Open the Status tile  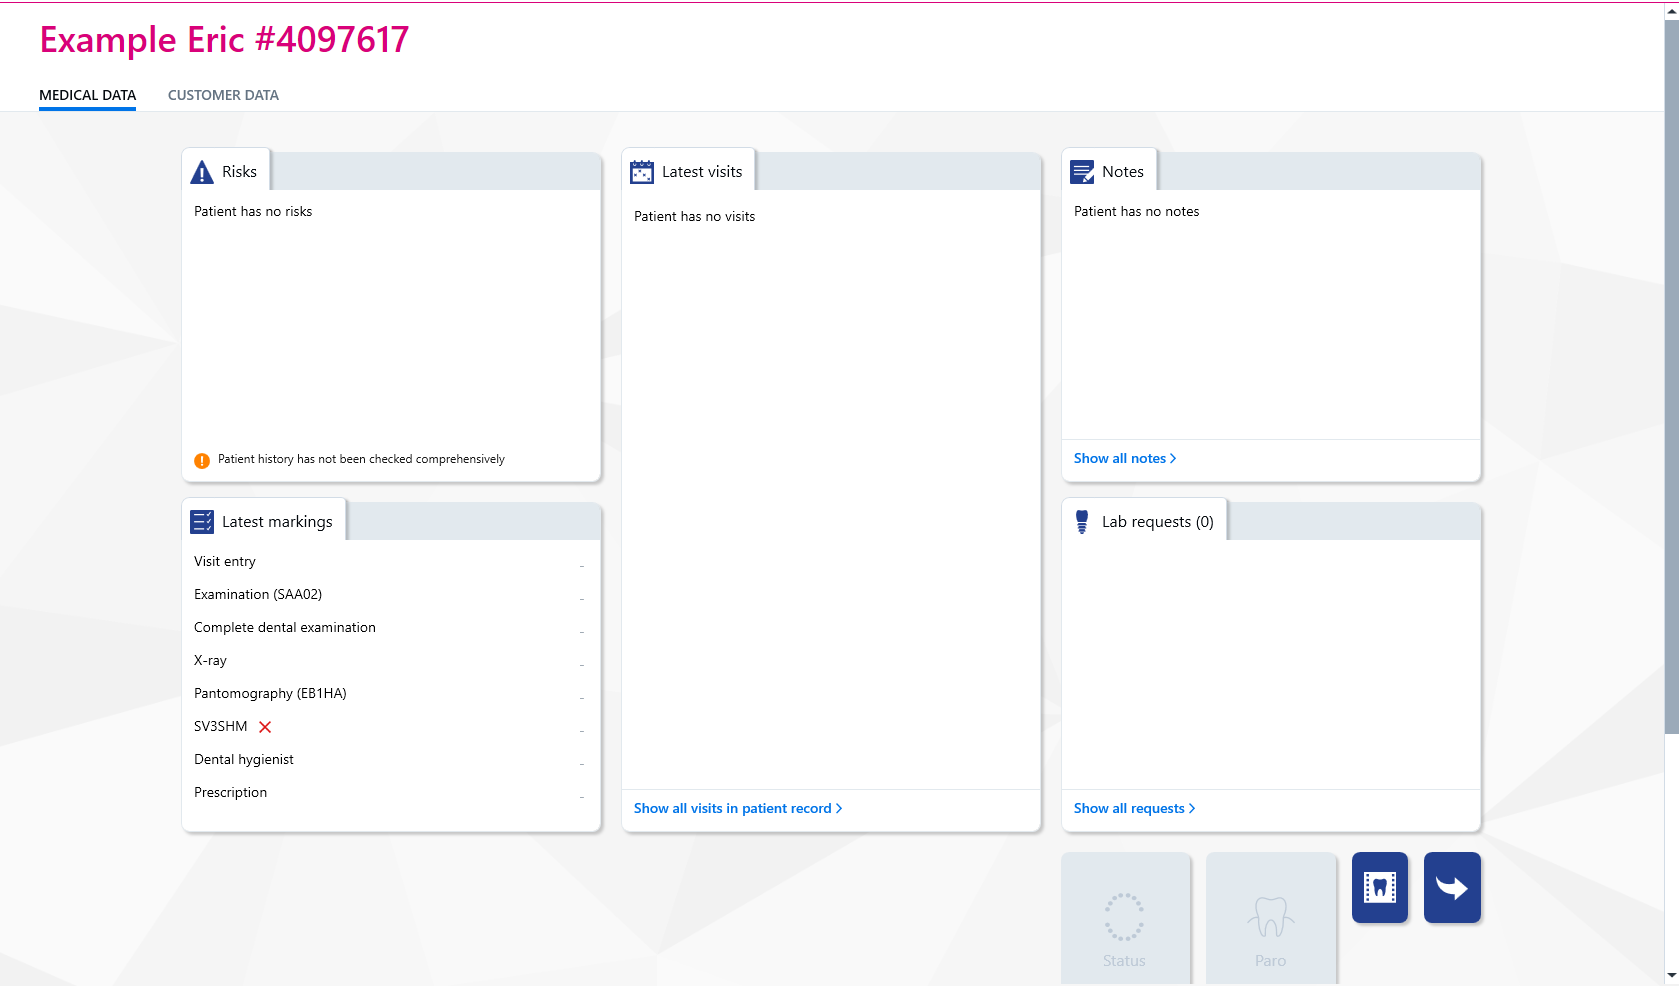click(x=1125, y=918)
